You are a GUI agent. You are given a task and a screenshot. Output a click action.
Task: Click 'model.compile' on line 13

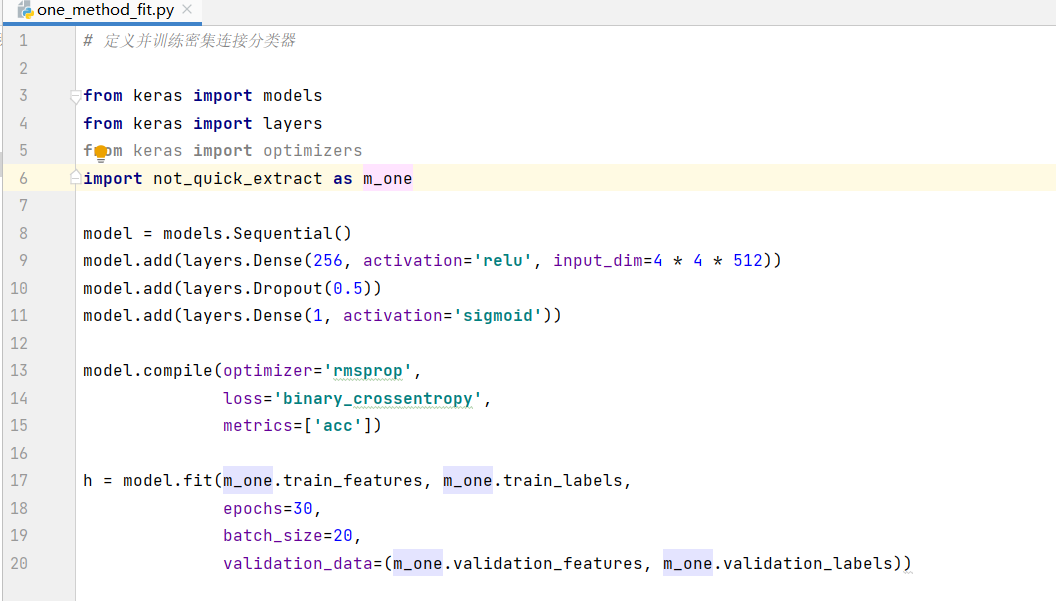pyautogui.click(x=147, y=371)
